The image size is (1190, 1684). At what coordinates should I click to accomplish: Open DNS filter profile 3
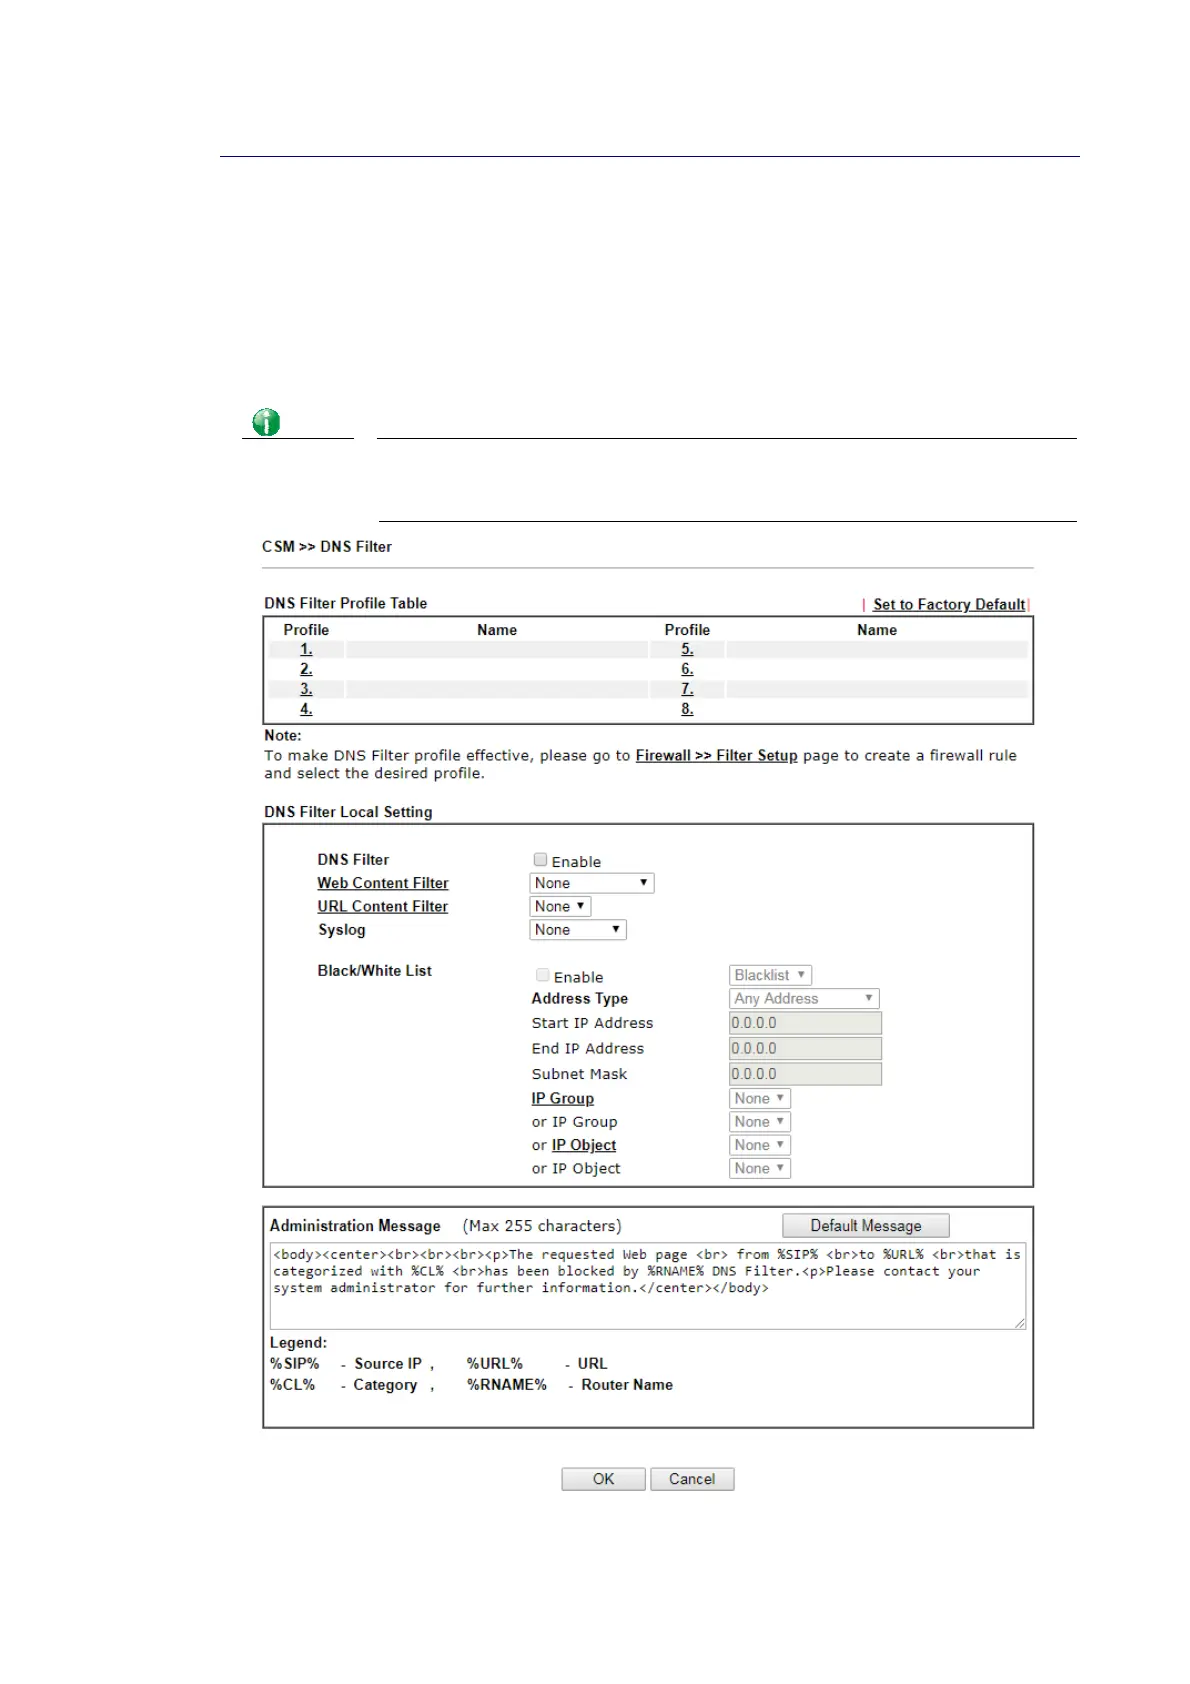[306, 689]
